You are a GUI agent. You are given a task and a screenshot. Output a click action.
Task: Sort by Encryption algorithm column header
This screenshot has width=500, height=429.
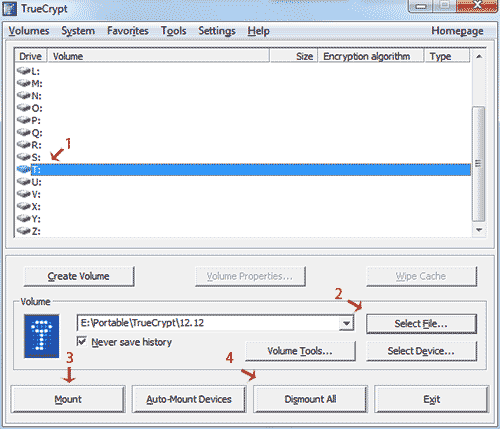[x=371, y=56]
